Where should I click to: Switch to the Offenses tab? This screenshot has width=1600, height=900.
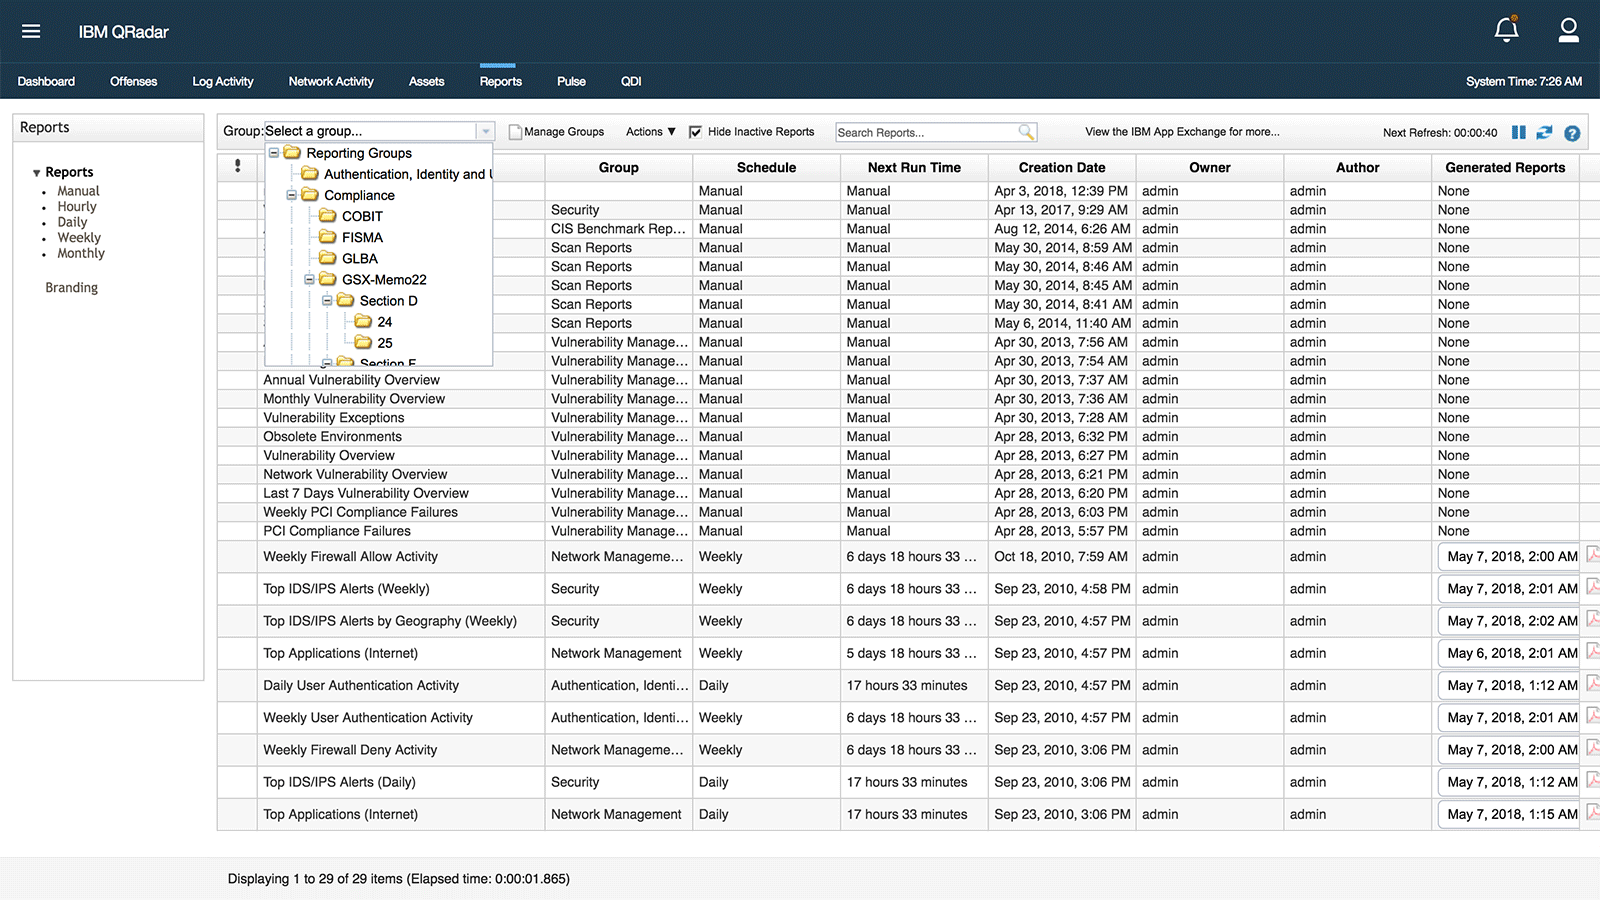(x=133, y=81)
